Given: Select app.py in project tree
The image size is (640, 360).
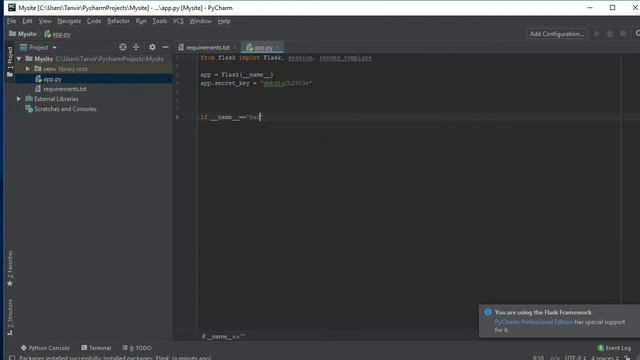Looking at the screenshot, I should click(x=53, y=79).
